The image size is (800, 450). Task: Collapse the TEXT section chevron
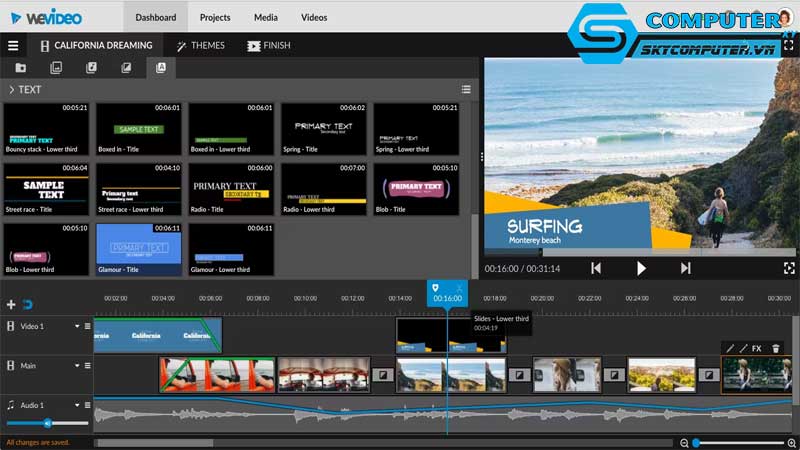point(11,89)
